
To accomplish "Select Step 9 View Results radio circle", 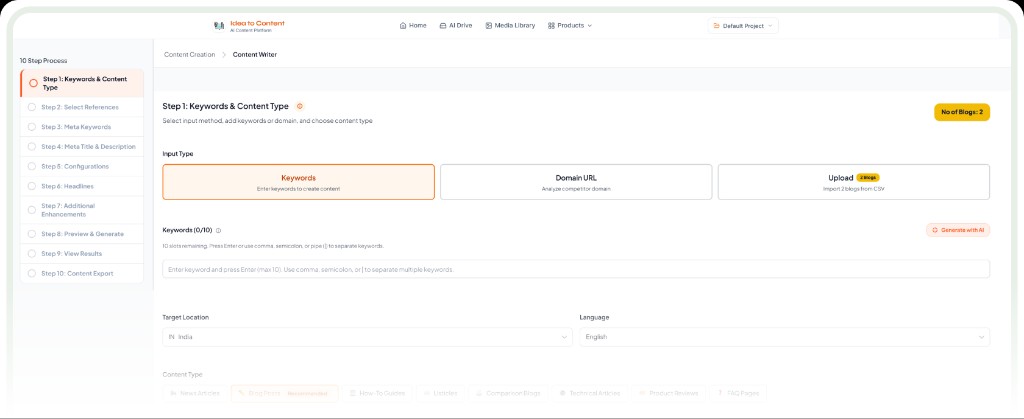I will point(32,253).
